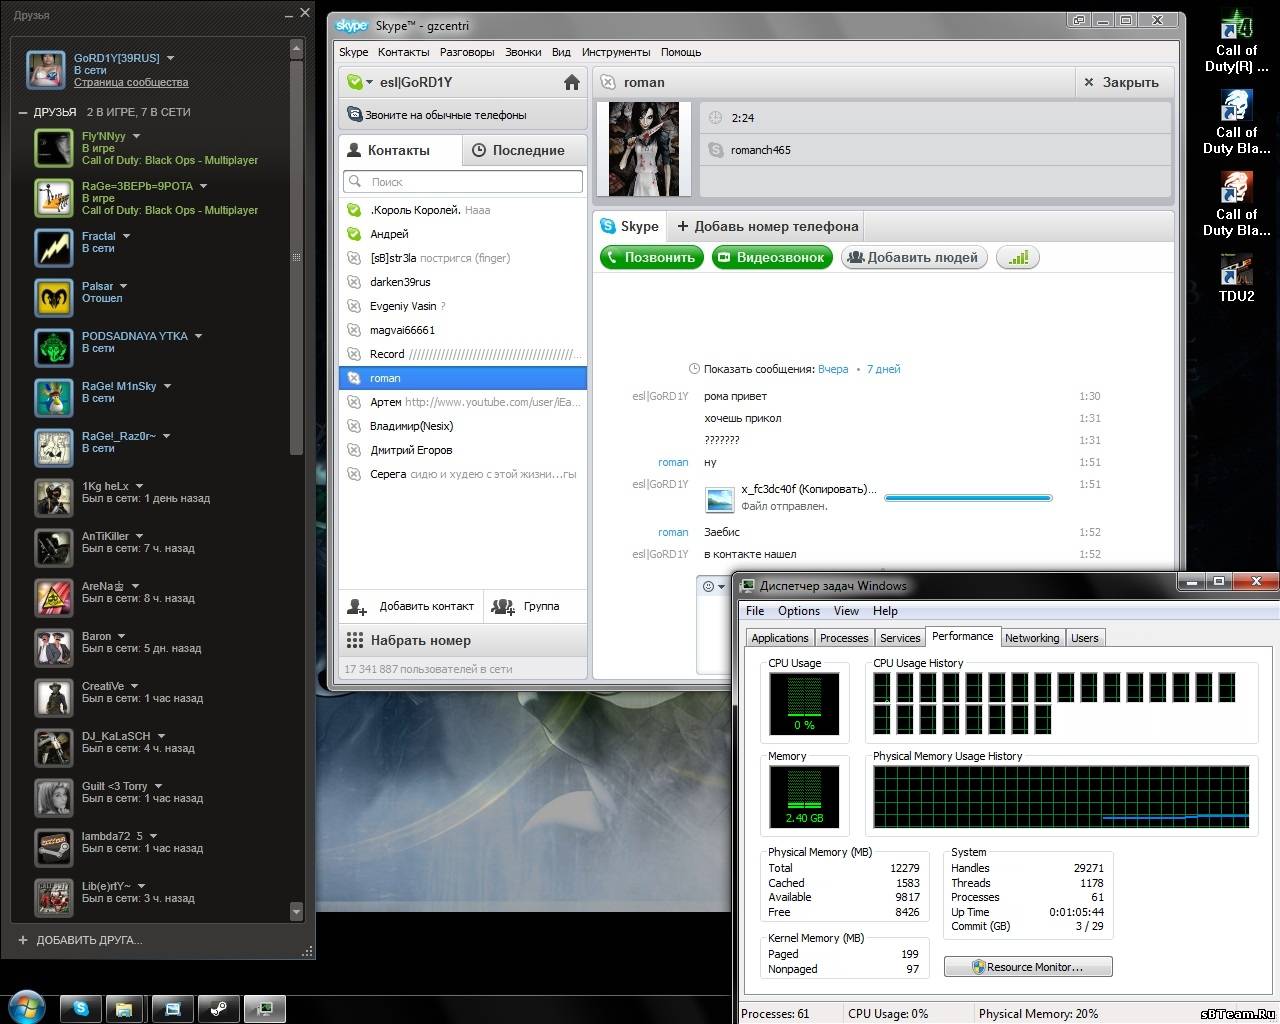This screenshot has width=1280, height=1024.
Task: Open the TDU2 desktop shortcut
Action: (1236, 278)
